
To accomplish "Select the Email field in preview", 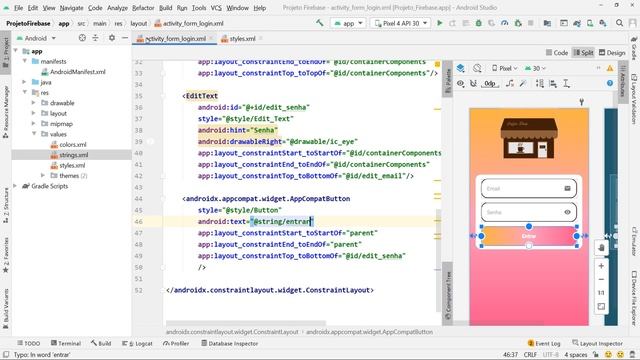I will [x=529, y=189].
